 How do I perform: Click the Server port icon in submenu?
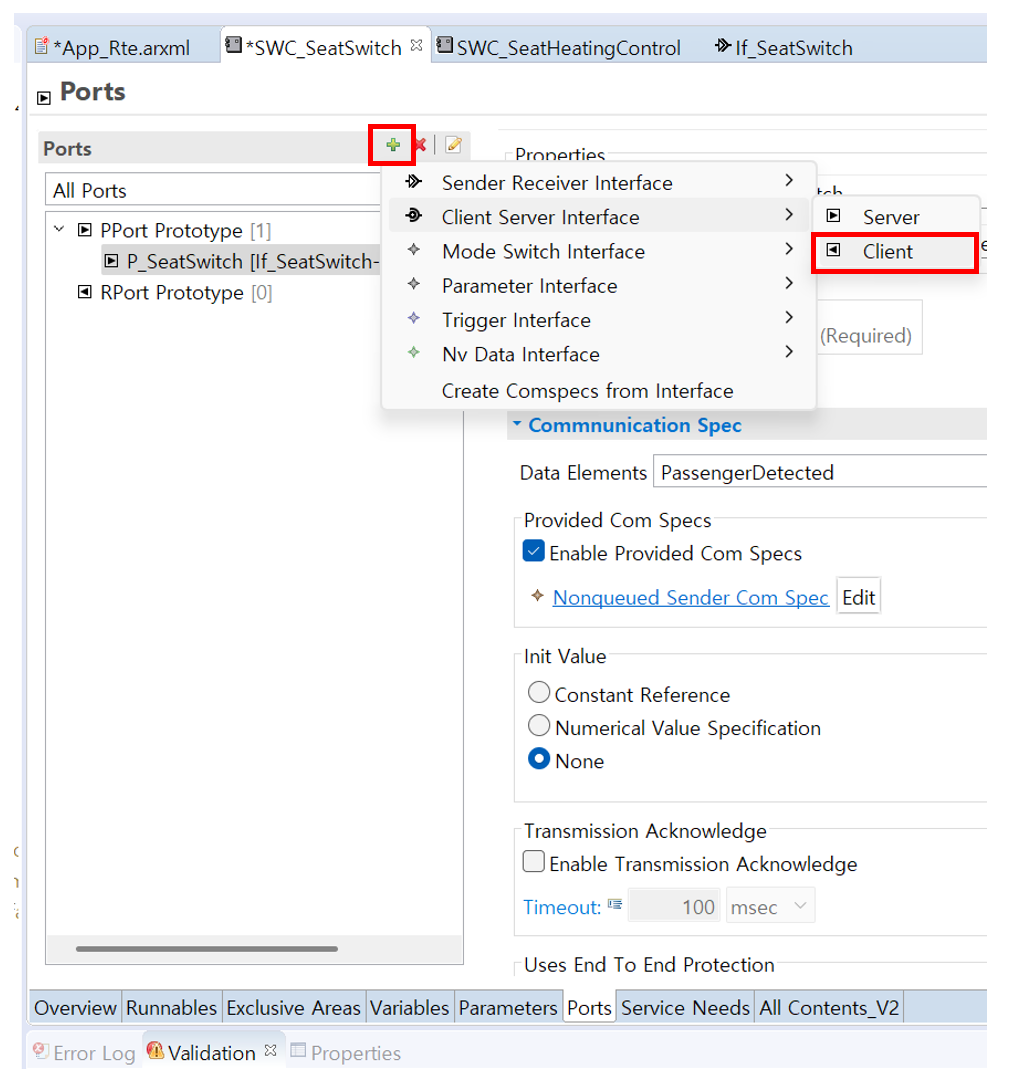(x=833, y=216)
